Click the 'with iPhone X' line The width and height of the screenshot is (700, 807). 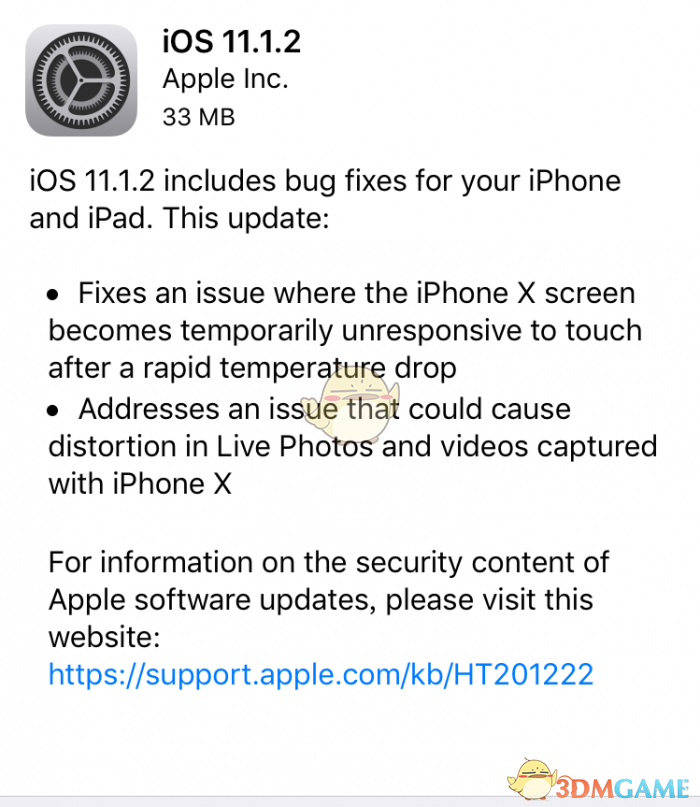click(x=140, y=484)
